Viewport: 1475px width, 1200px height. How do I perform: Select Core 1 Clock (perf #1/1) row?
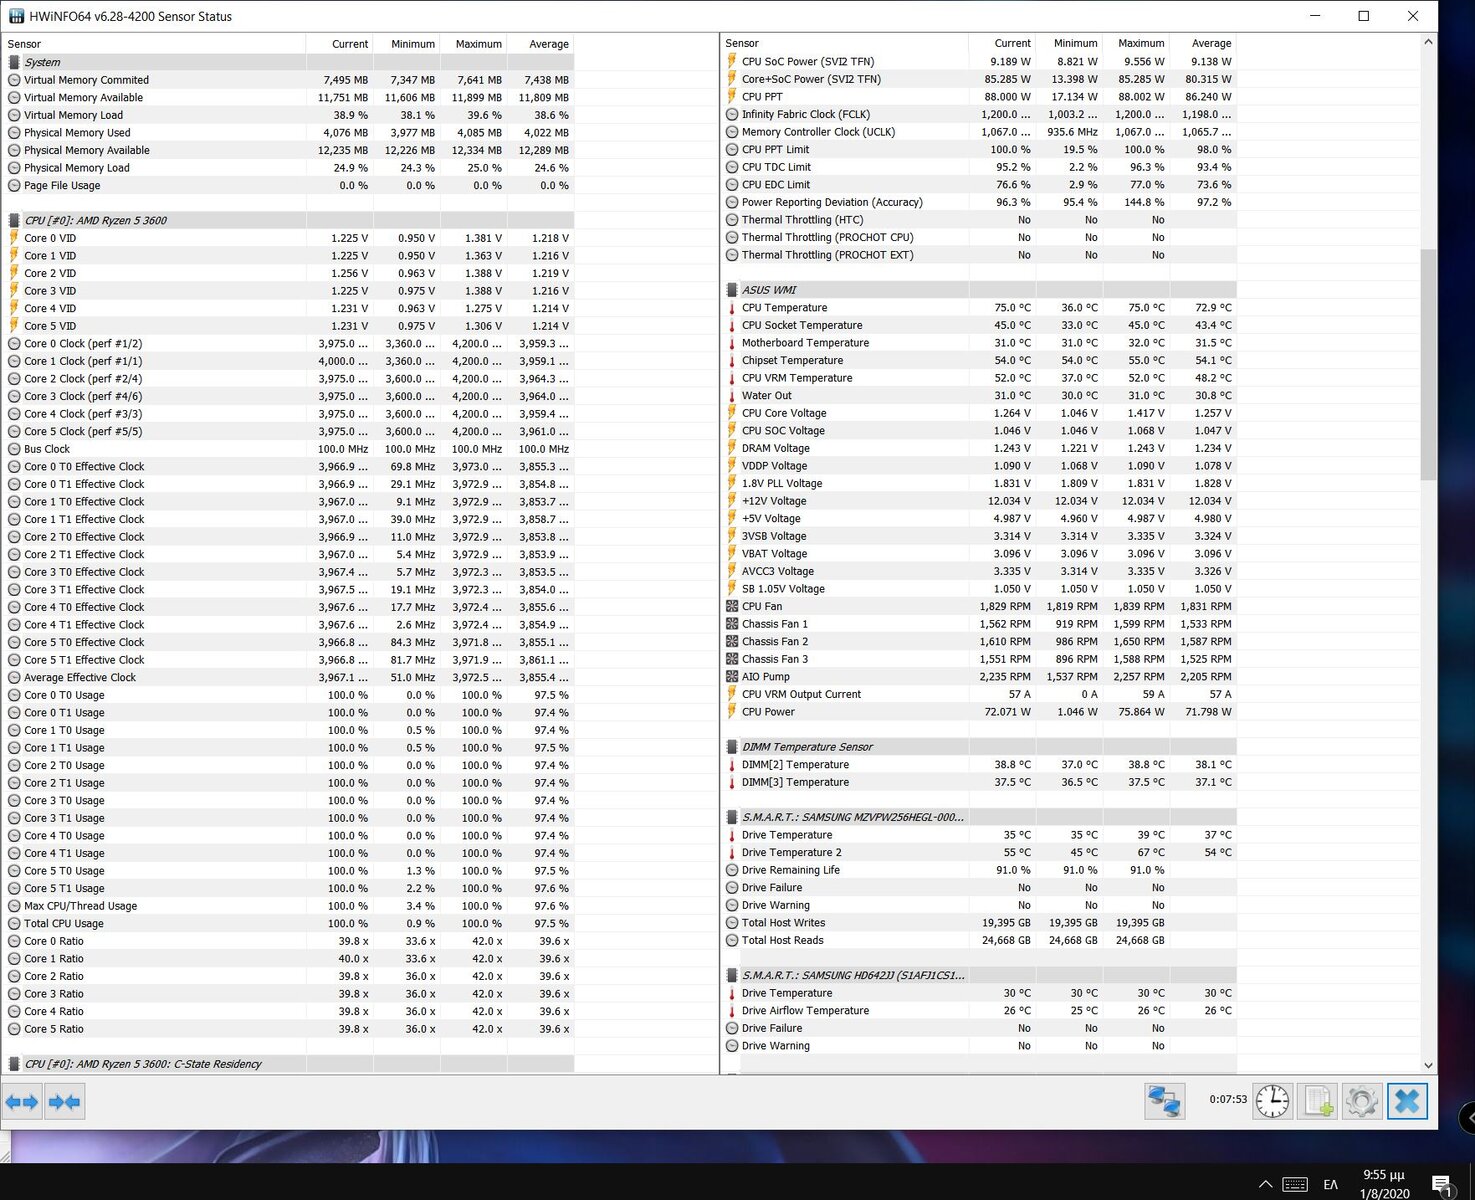[288, 361]
